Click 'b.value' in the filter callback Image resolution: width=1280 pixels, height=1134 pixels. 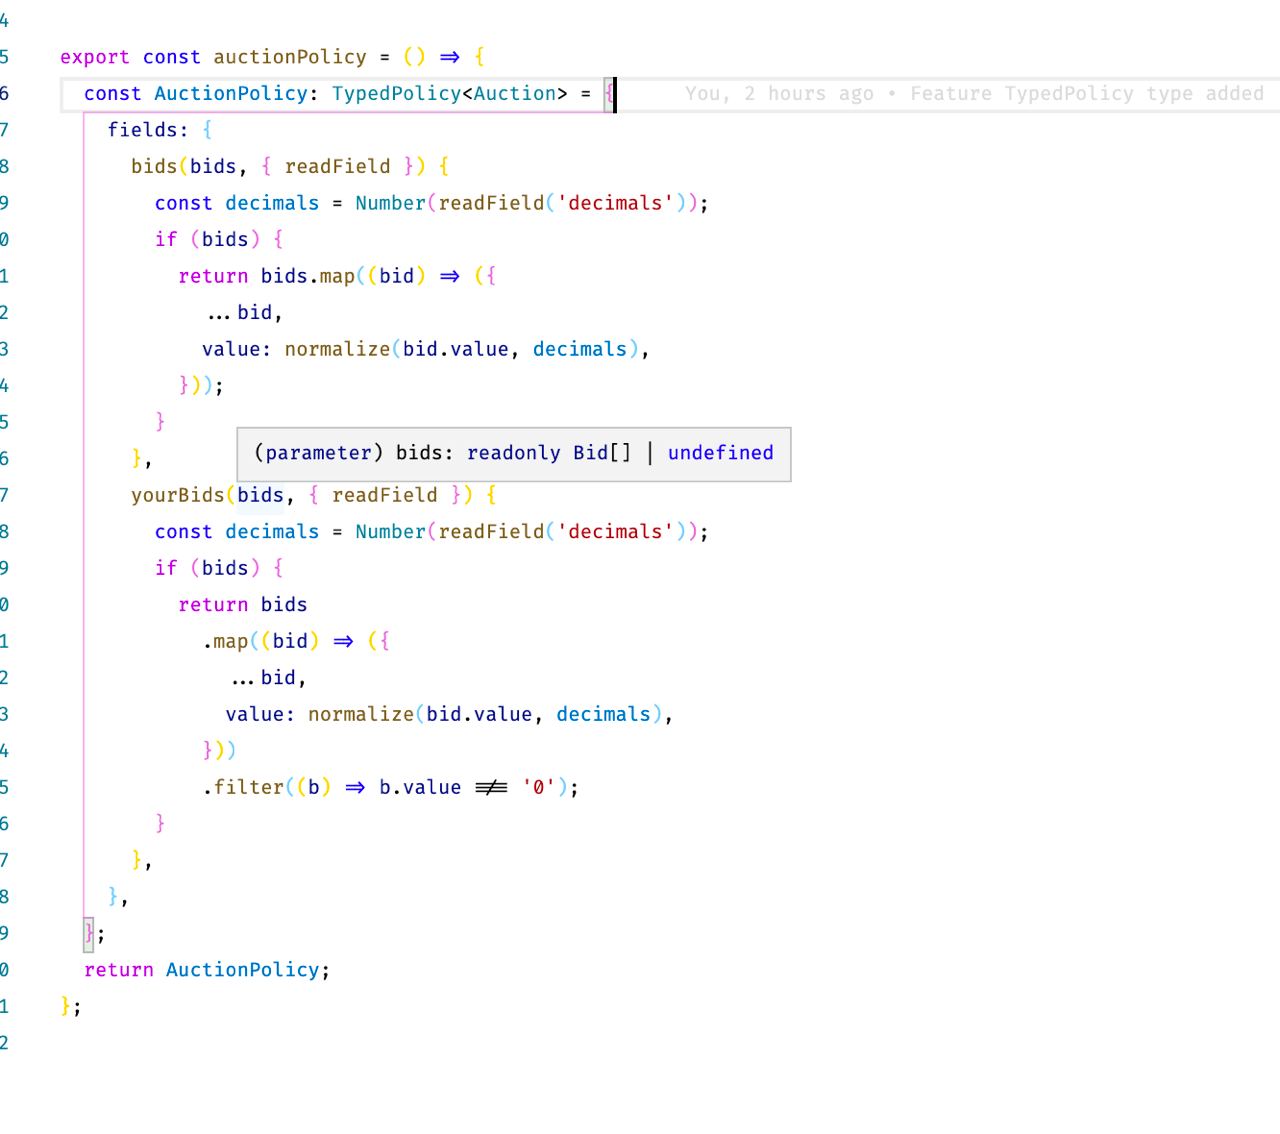pos(420,787)
